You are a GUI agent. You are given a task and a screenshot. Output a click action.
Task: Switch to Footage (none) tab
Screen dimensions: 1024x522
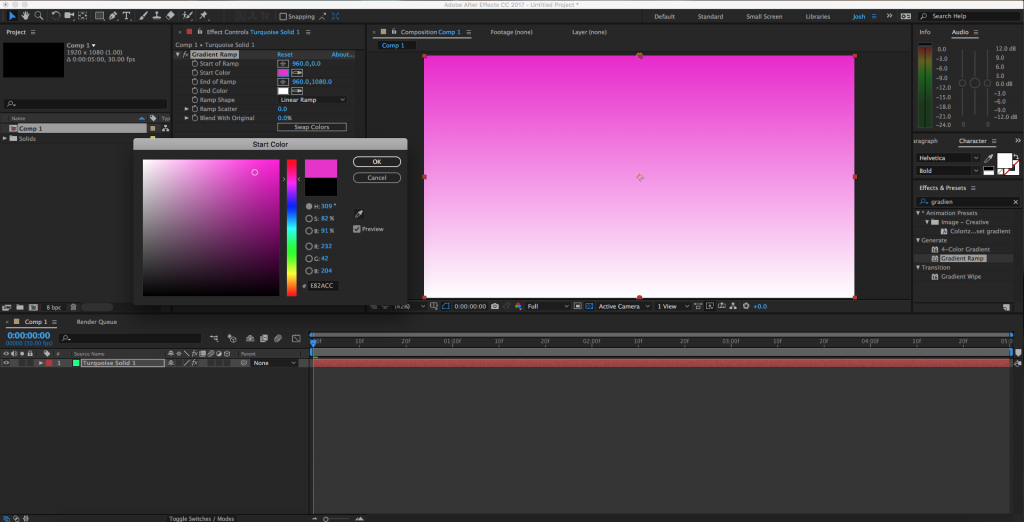511,32
